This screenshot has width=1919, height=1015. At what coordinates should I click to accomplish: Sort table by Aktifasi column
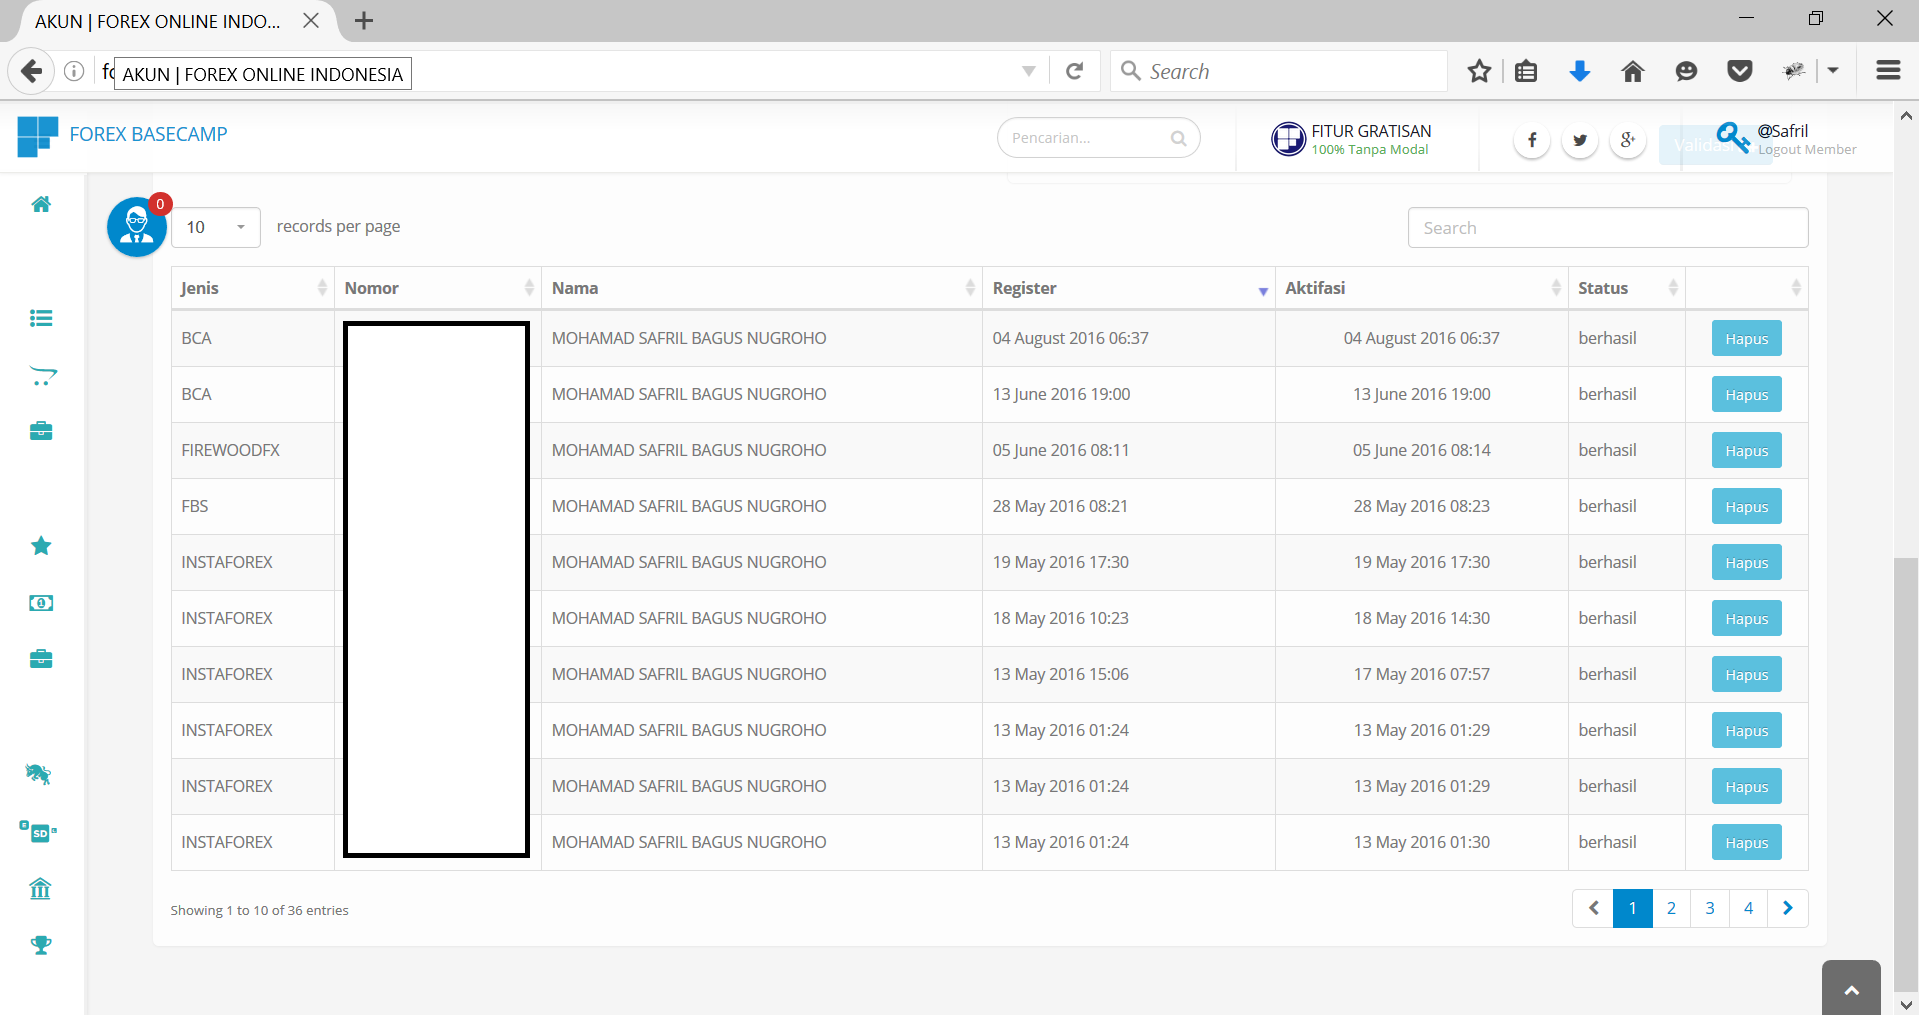pos(1422,288)
